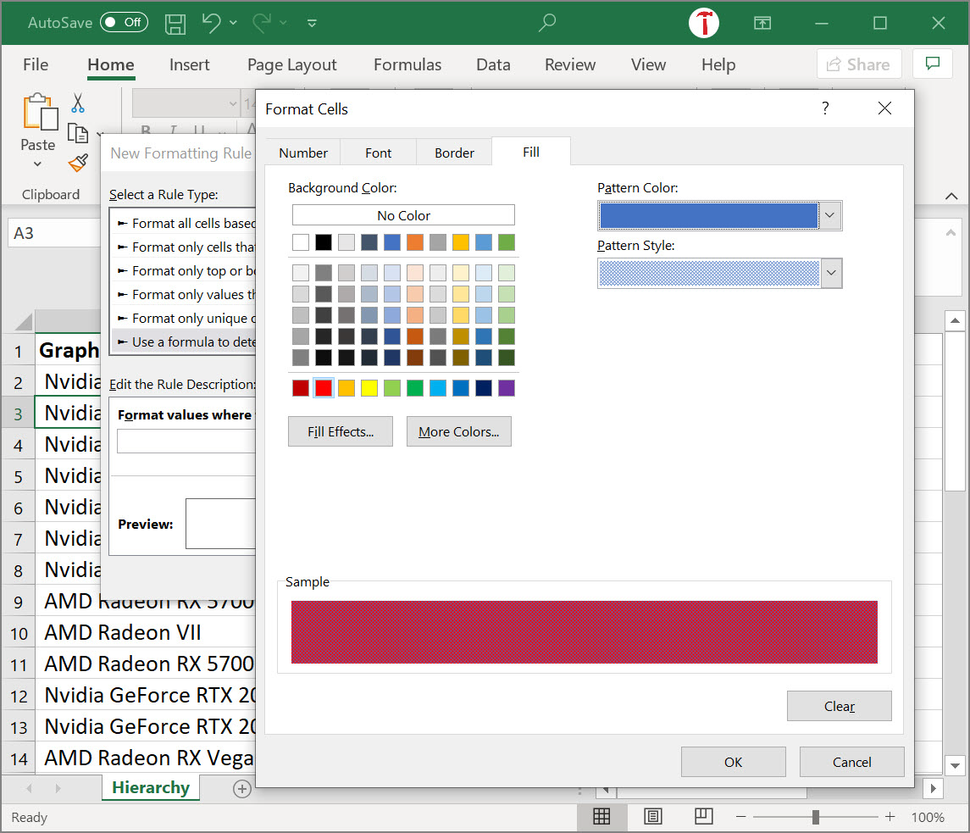The height and width of the screenshot is (833, 970).
Task: Open the Pattern Color dropdown
Action: pyautogui.click(x=830, y=216)
